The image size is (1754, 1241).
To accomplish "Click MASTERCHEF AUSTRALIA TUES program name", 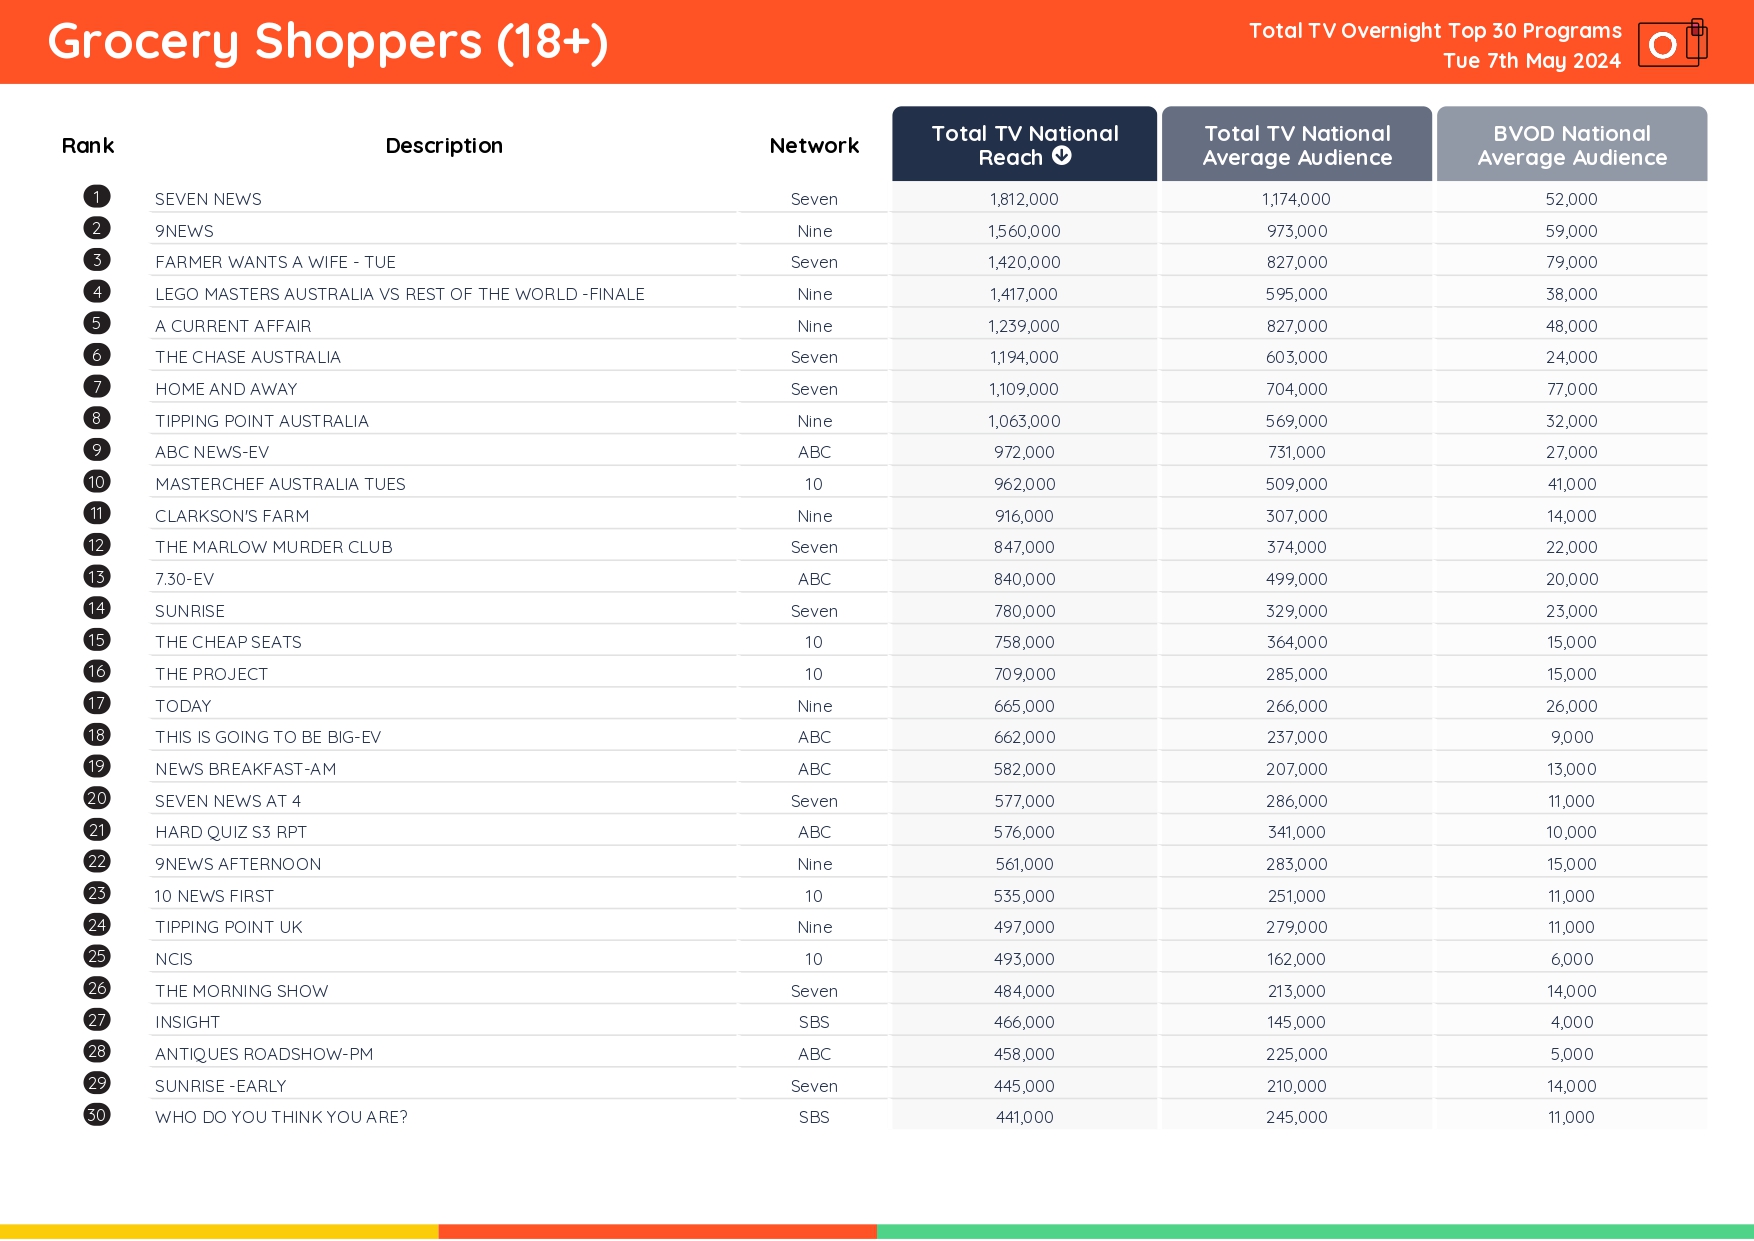I will [280, 484].
